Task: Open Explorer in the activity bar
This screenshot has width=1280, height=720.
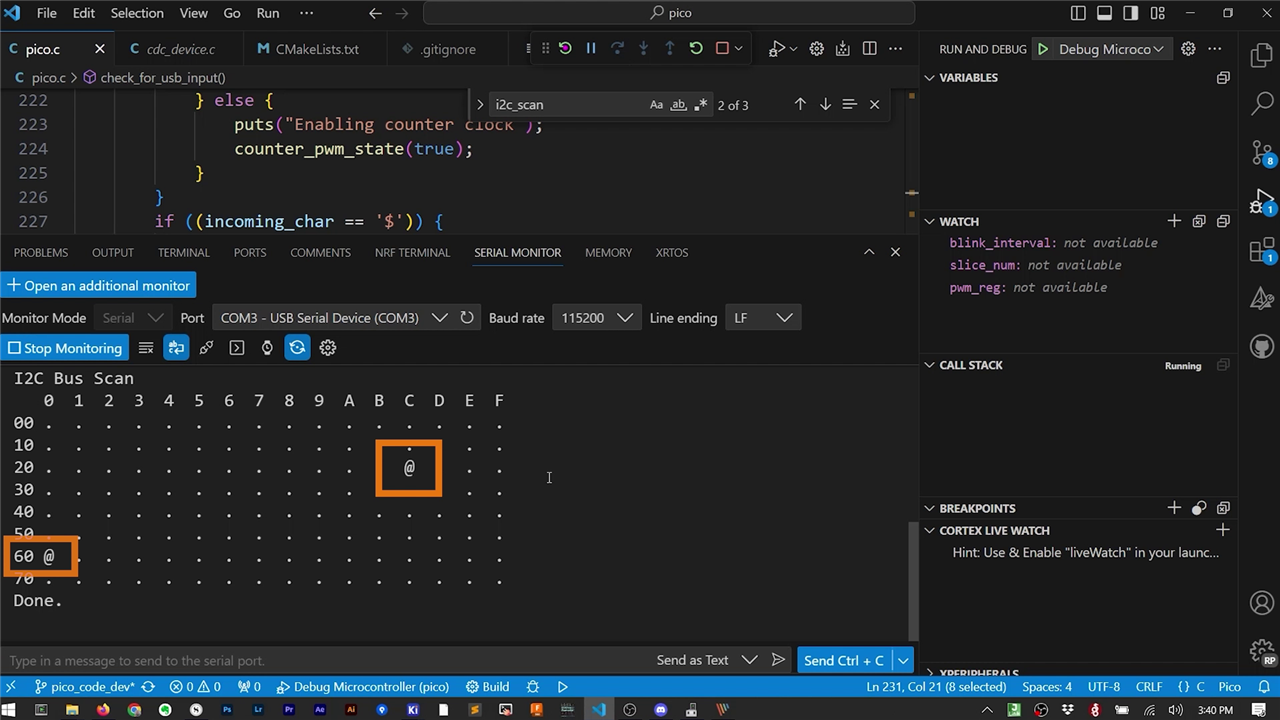Action: (1262, 54)
